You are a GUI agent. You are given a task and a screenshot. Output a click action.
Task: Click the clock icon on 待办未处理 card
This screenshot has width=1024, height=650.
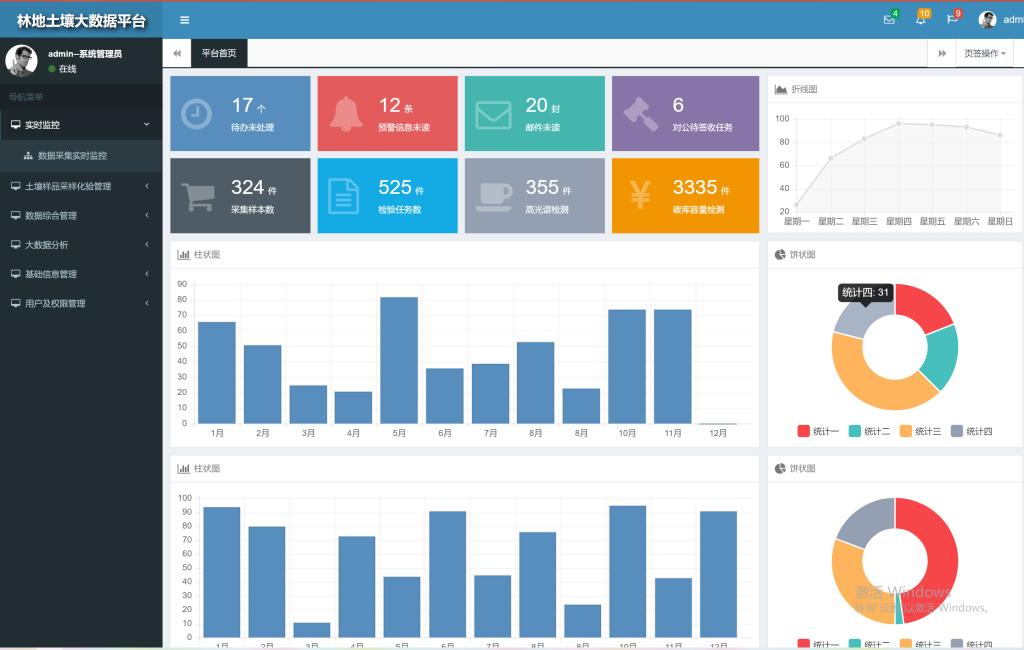(x=196, y=114)
